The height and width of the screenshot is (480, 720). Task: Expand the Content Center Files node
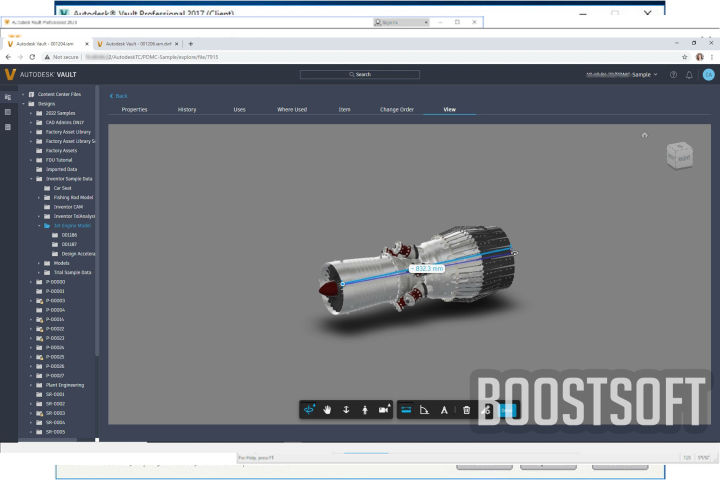pyautogui.click(x=23, y=94)
